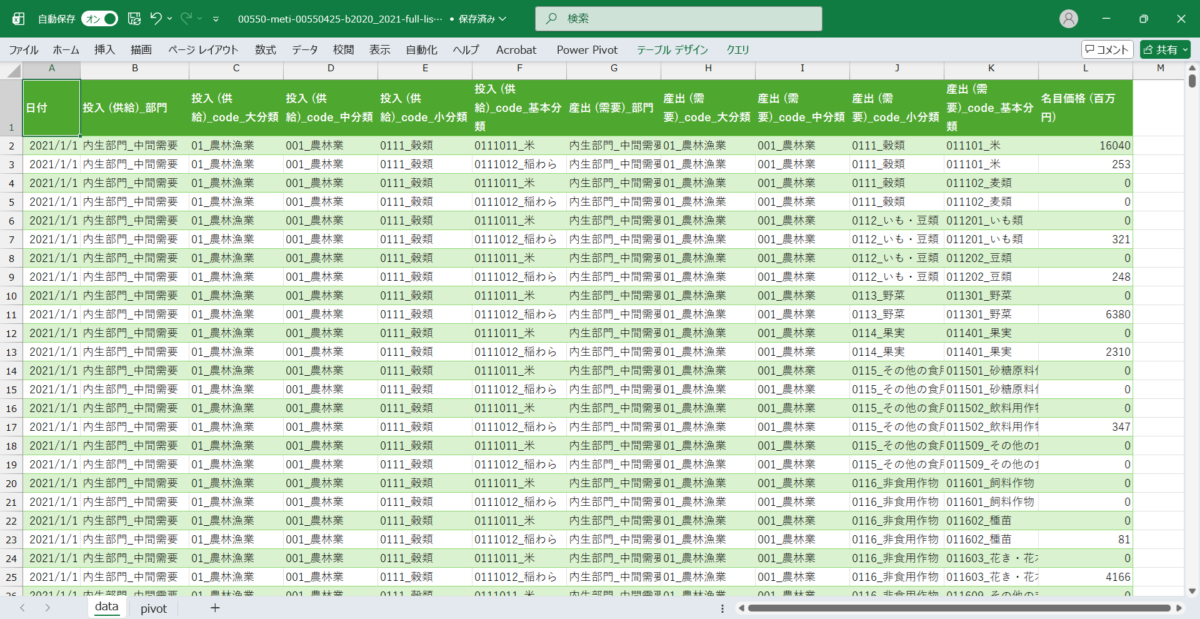Open the テーブル デザイン ribbon tab
Image resolution: width=1200 pixels, height=619 pixels.
(x=672, y=49)
